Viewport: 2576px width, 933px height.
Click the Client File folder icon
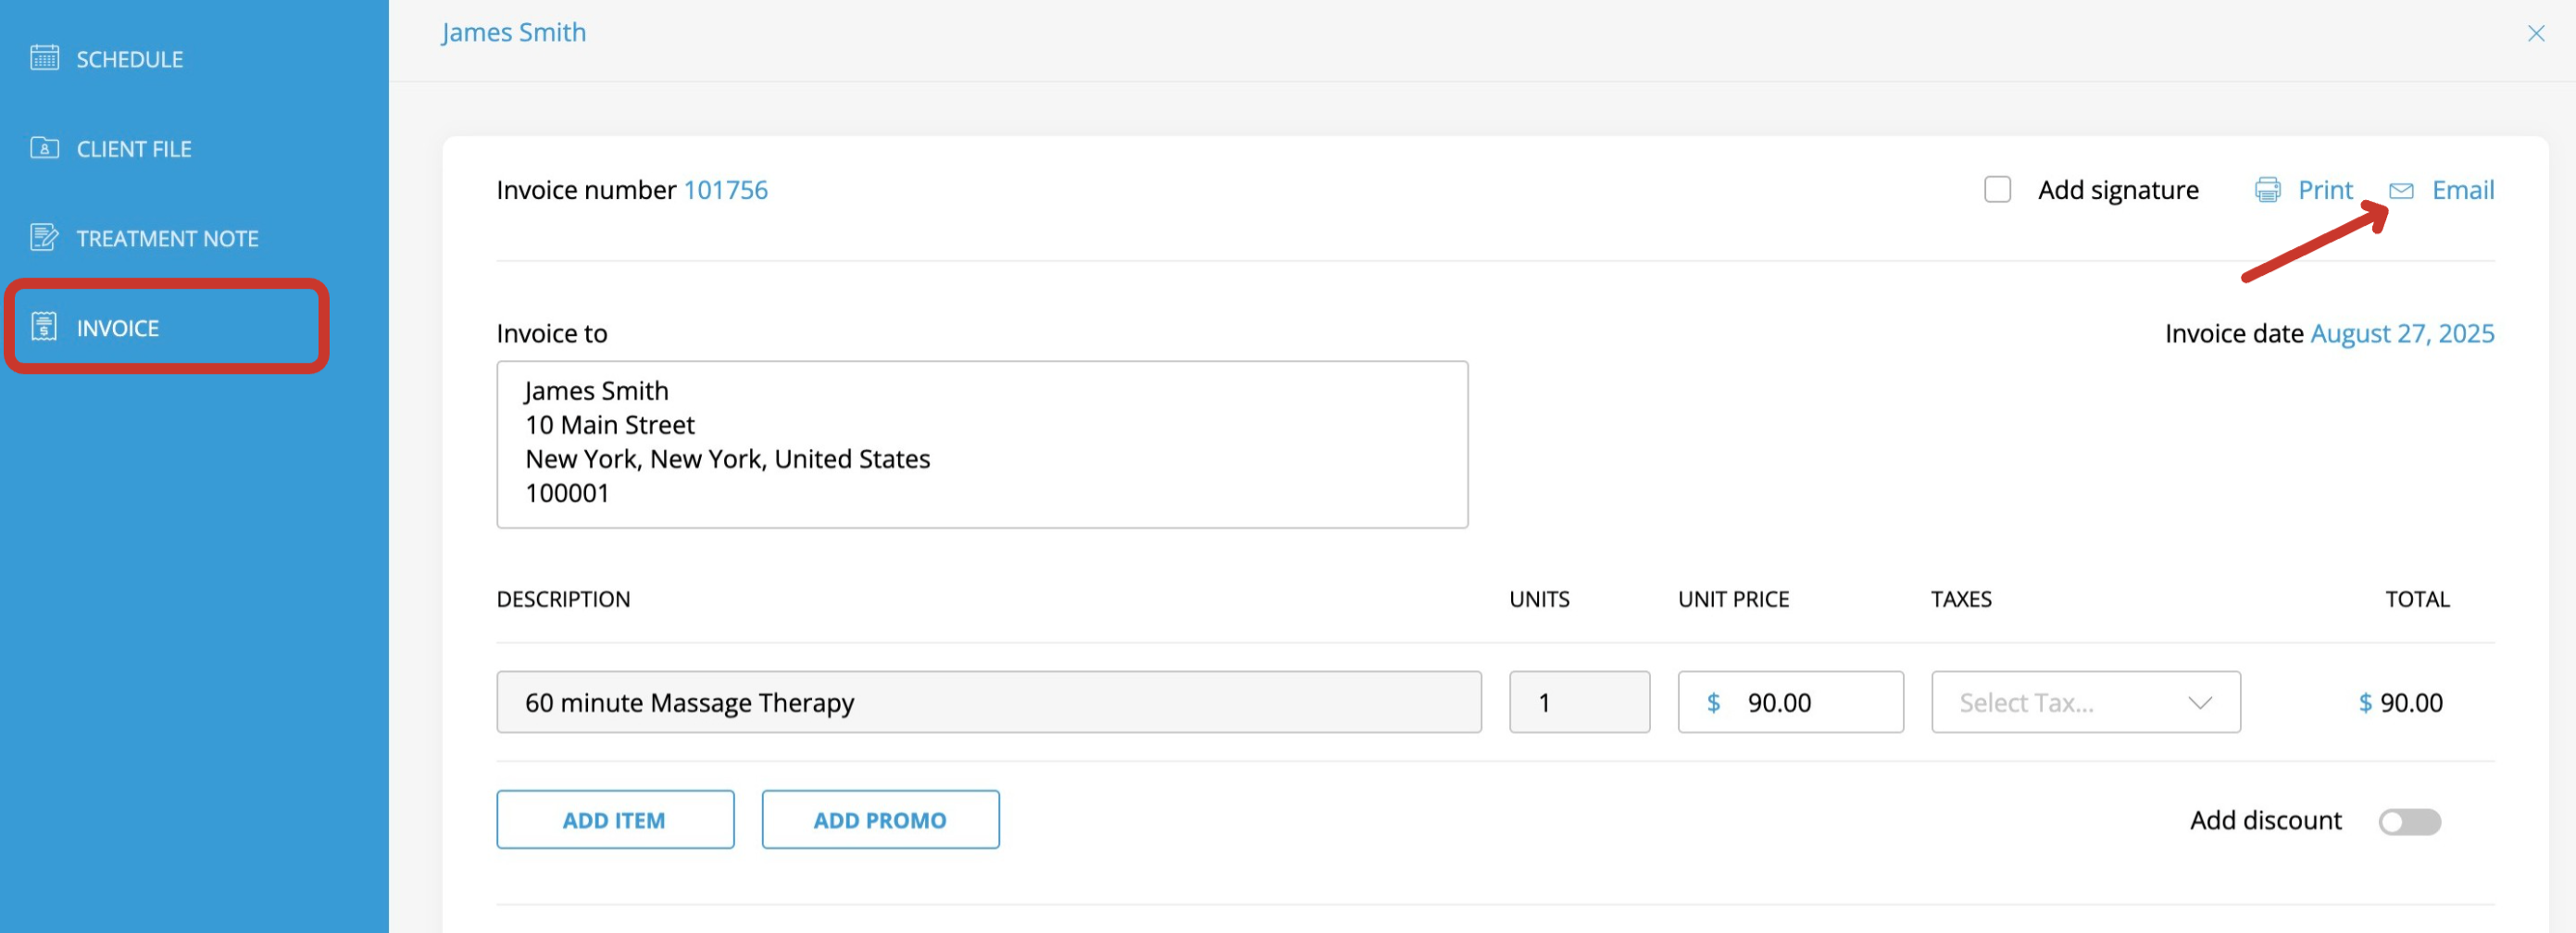click(x=44, y=148)
